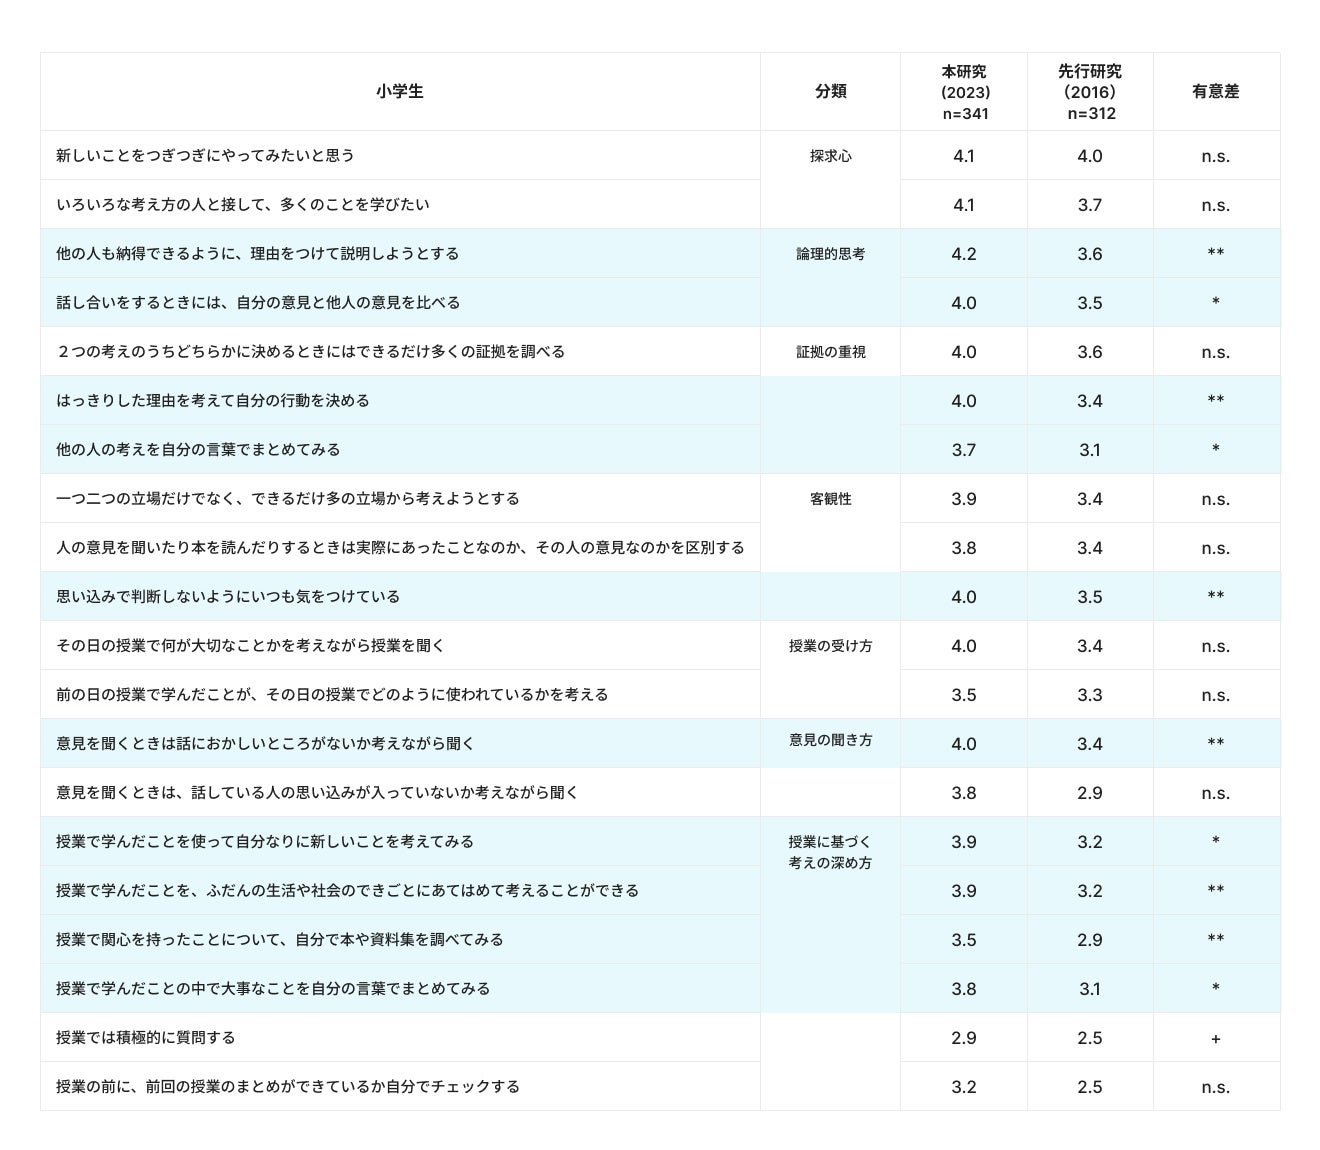Click n.s. mark in 新しいことをつぎつぎに row
This screenshot has width=1320, height=1150.
[x=1216, y=157]
